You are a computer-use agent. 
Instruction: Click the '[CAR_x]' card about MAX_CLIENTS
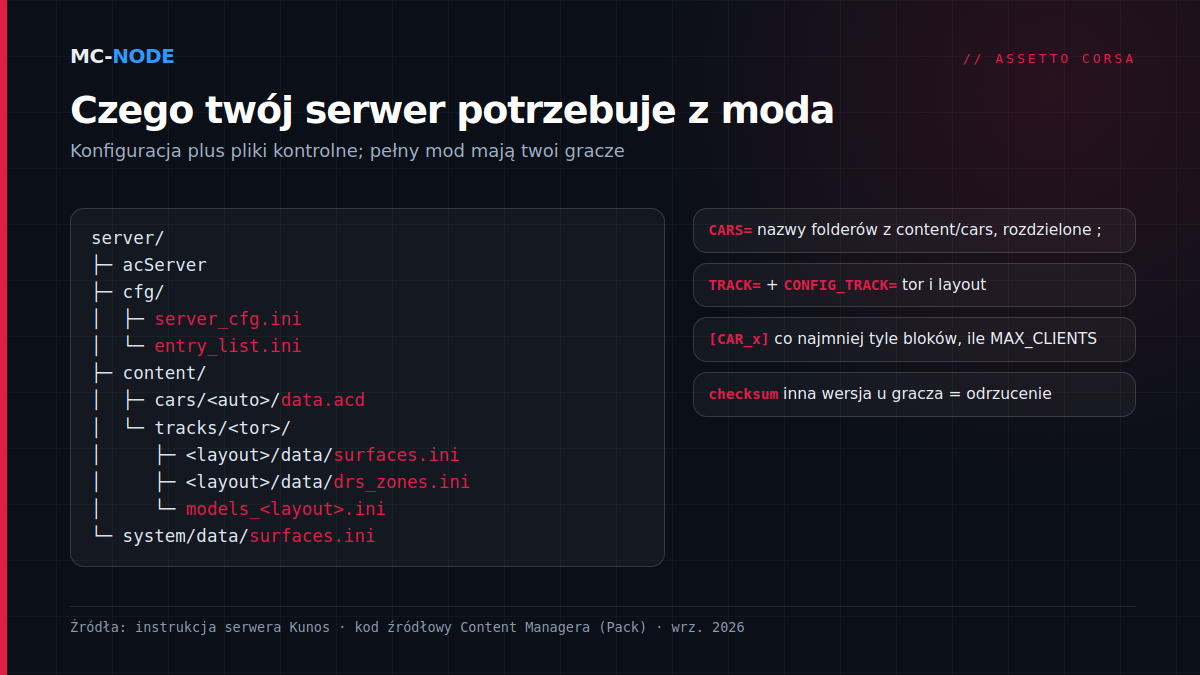(914, 339)
